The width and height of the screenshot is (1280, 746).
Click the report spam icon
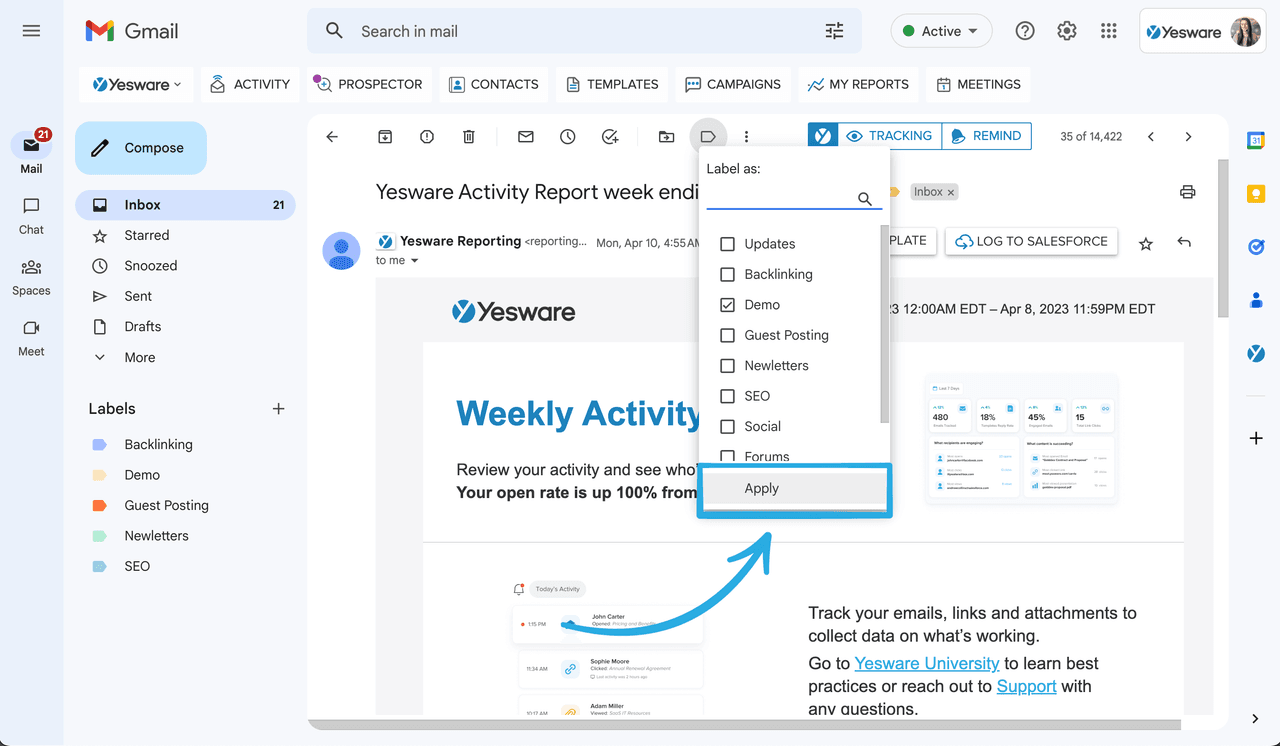[427, 137]
